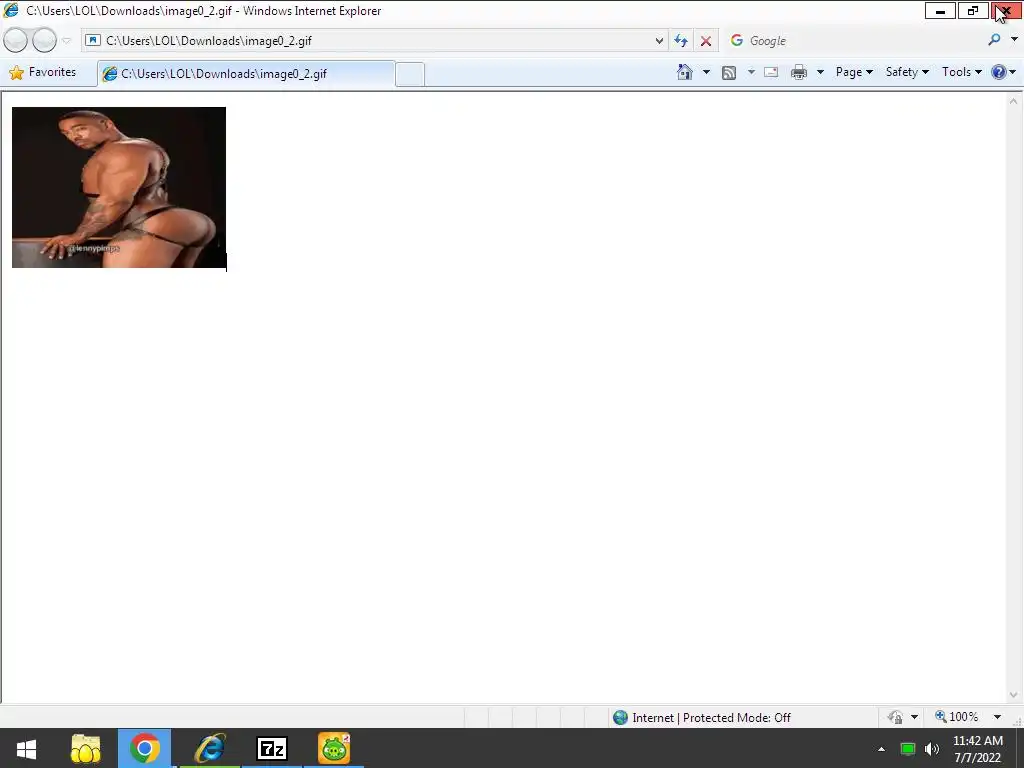Click the Back navigation button
The height and width of the screenshot is (768, 1024).
[x=16, y=40]
